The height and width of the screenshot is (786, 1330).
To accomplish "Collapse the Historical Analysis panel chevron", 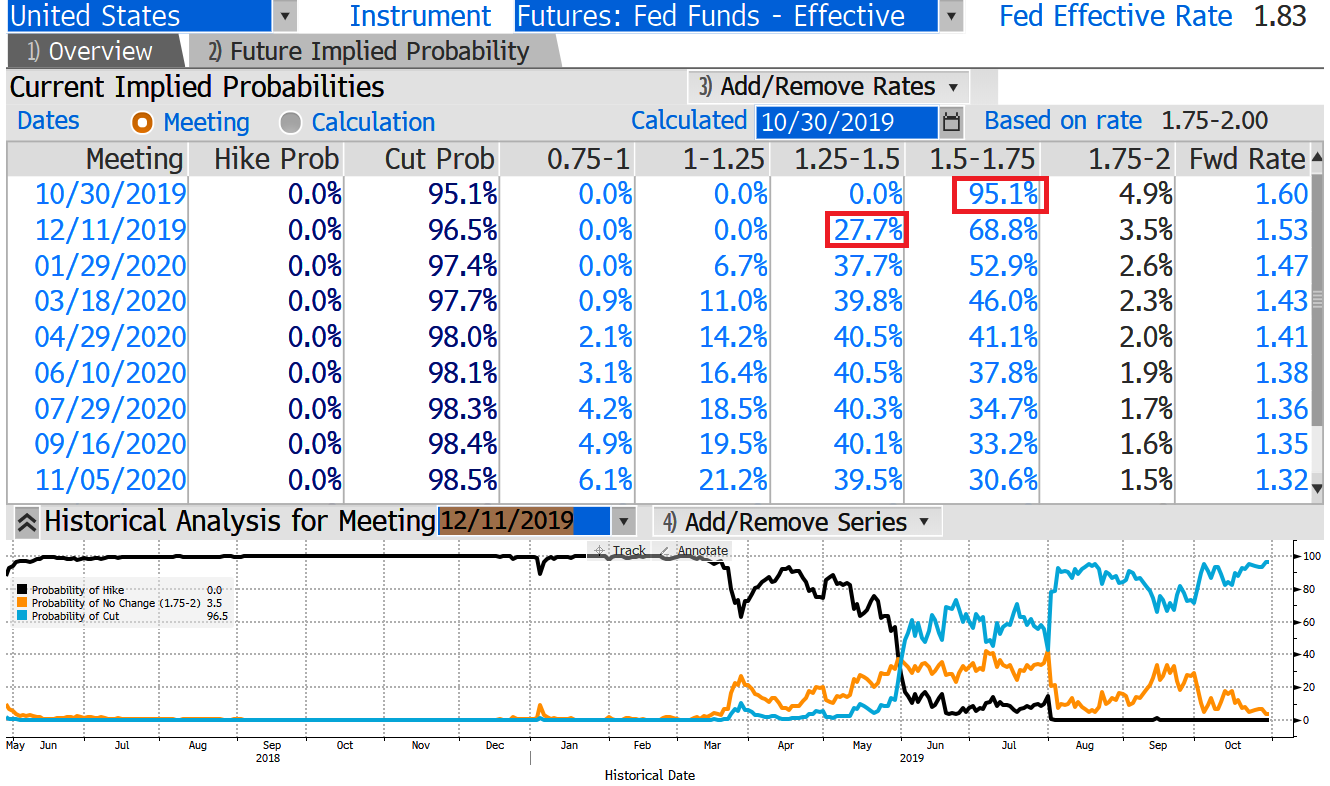I will point(26,522).
